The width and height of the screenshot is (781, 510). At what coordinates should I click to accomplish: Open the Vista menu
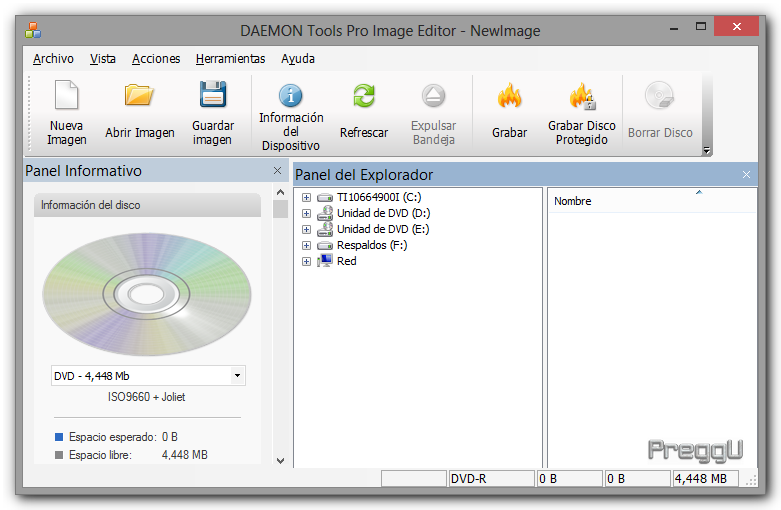[x=103, y=59]
